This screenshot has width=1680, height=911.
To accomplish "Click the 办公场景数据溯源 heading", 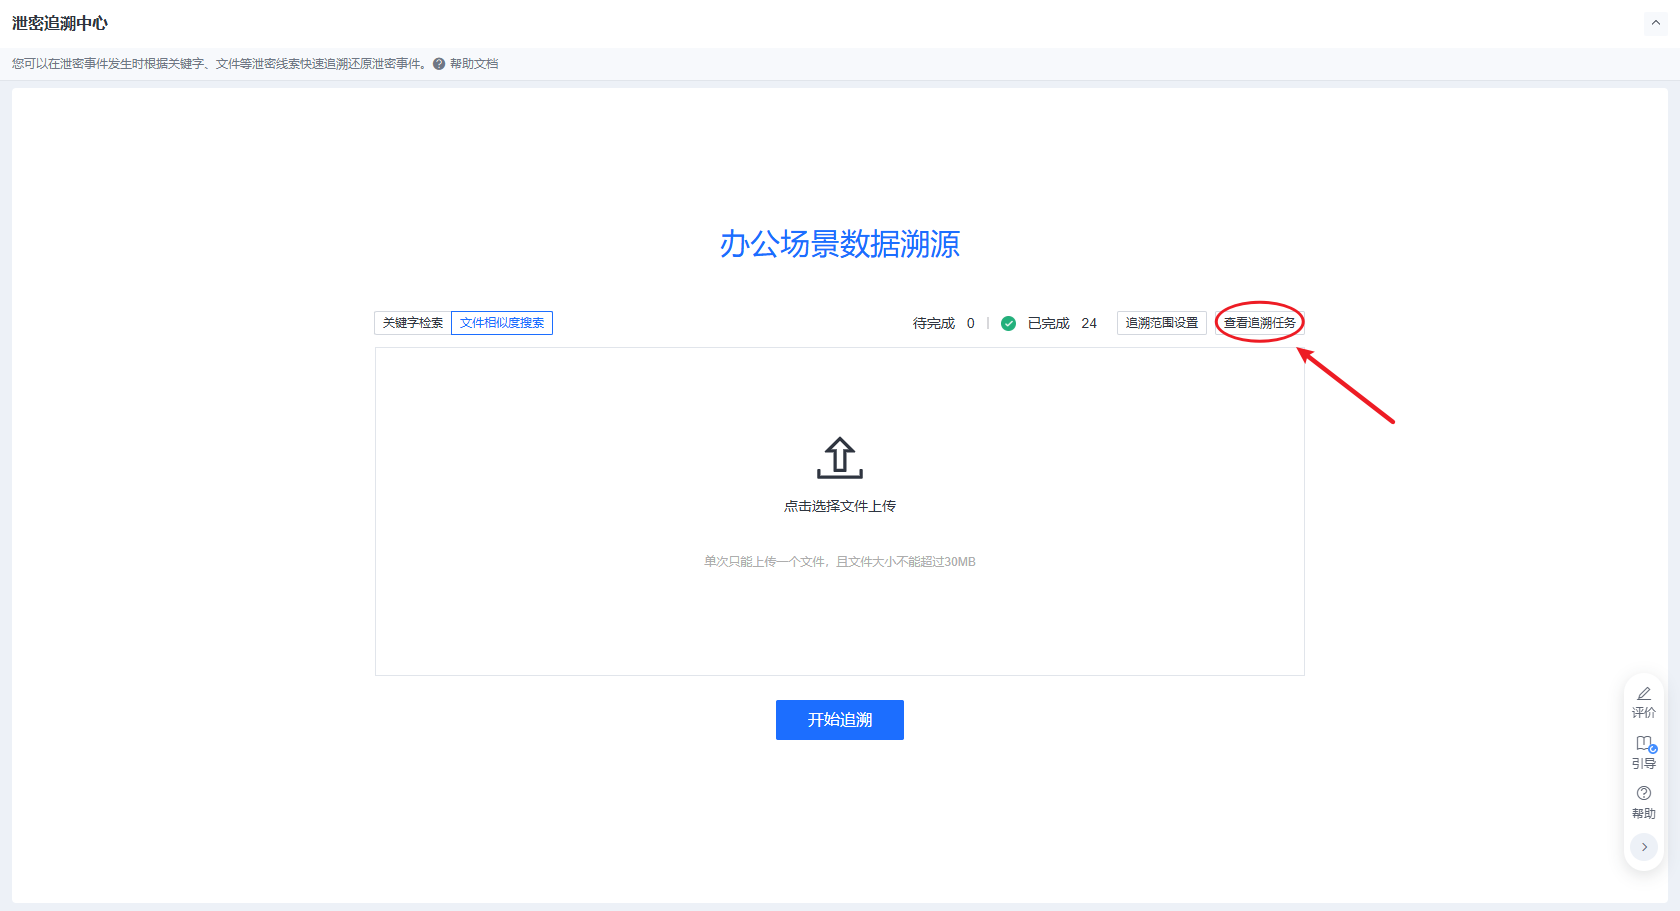I will 839,244.
